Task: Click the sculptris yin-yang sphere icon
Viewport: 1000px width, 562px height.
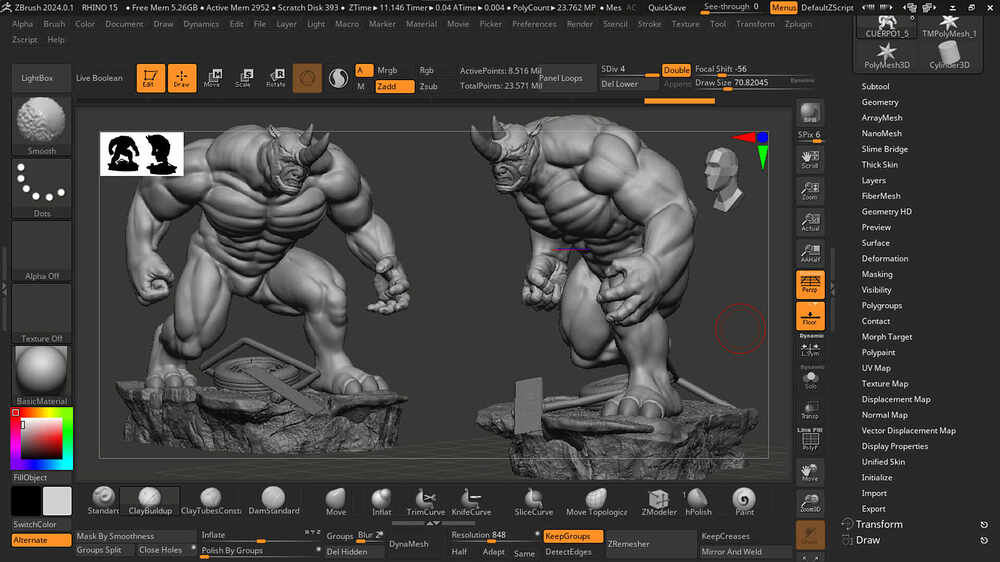Action: pos(338,78)
